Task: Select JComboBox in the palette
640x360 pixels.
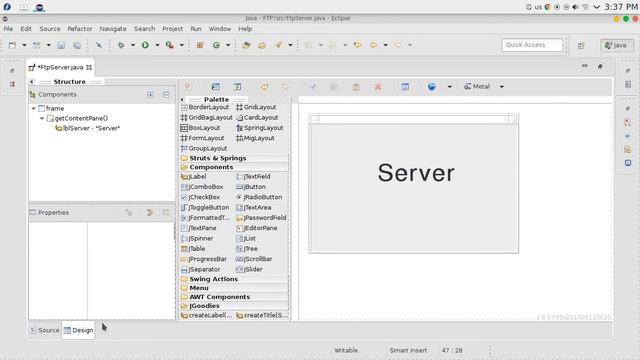Action: click(202, 187)
